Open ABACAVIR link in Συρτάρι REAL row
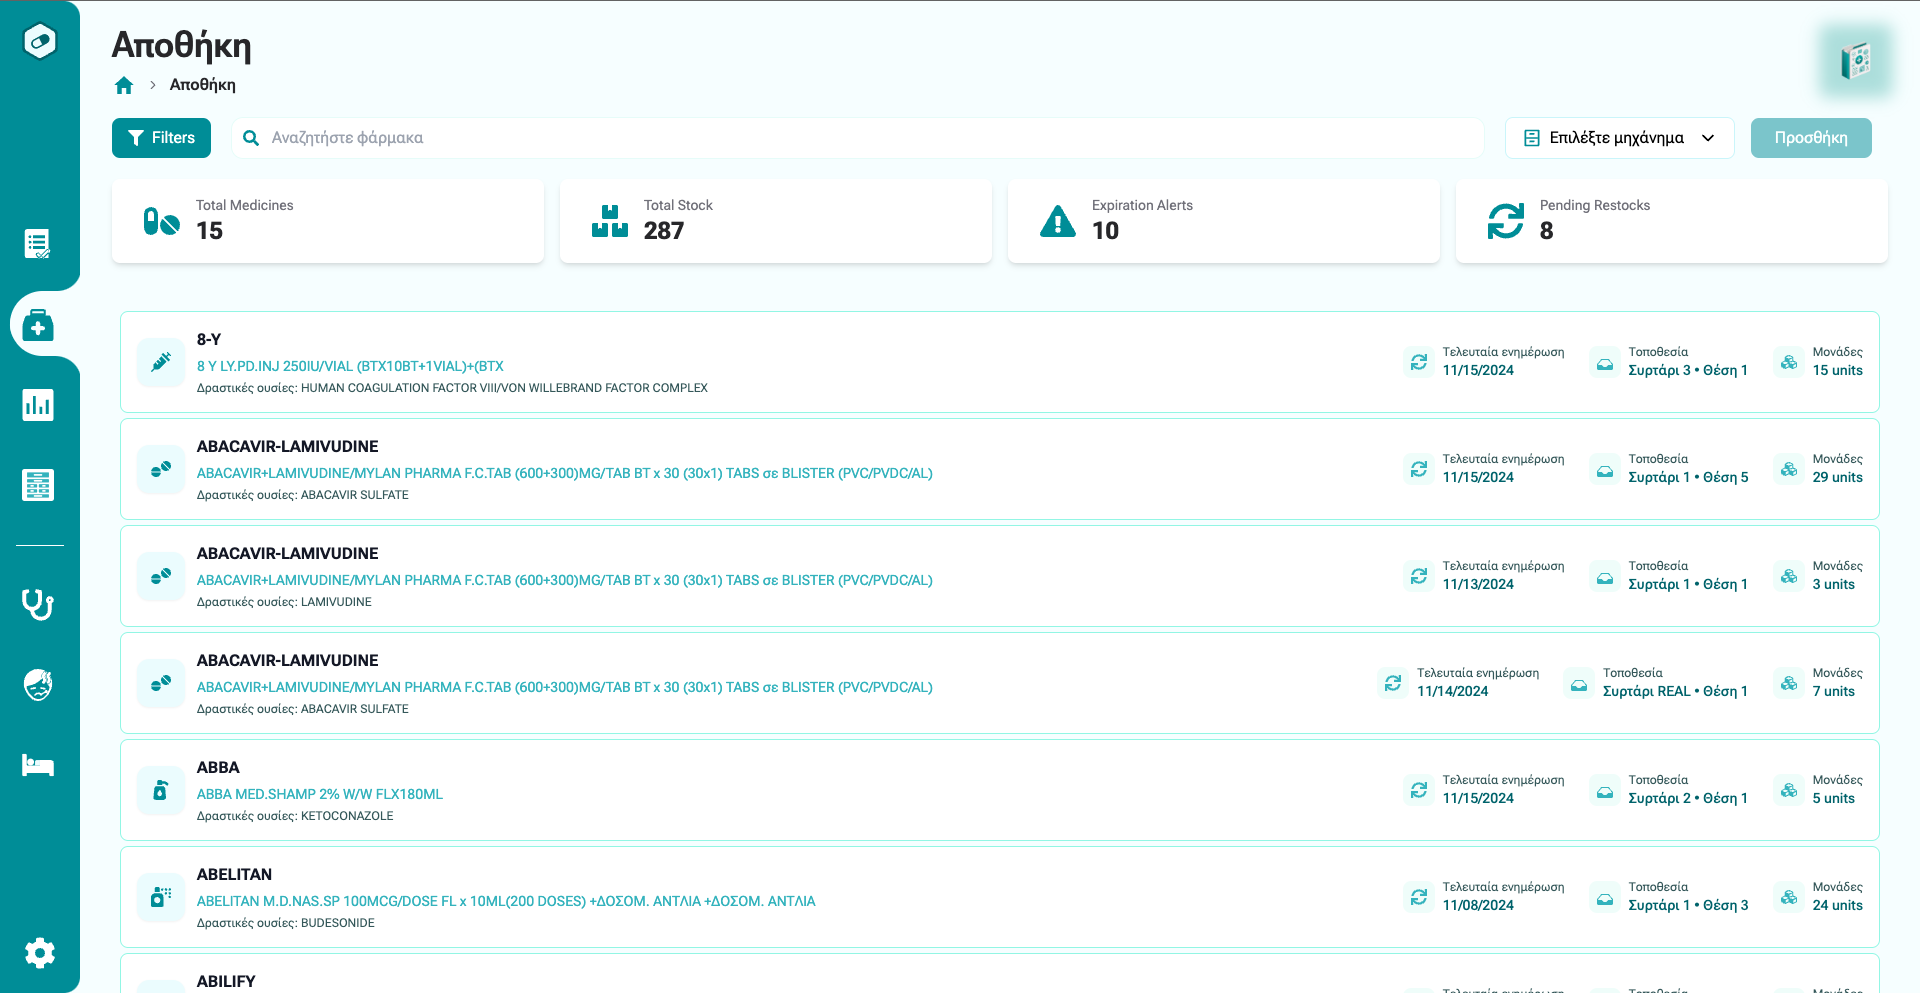 click(564, 687)
